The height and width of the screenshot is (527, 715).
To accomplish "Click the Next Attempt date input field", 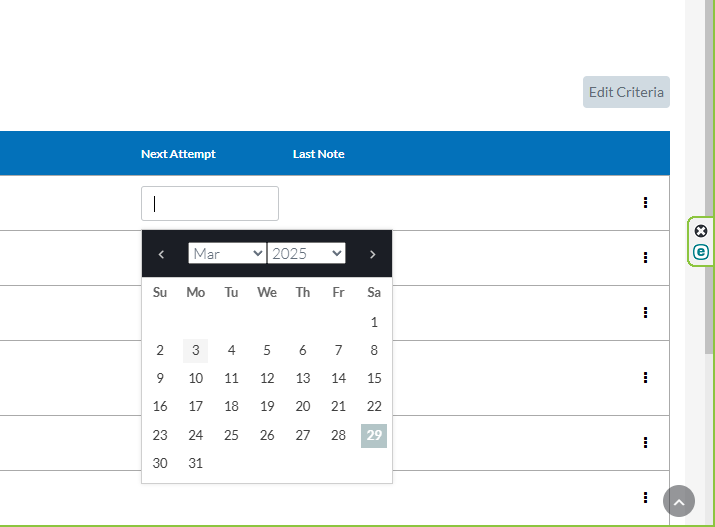I will tap(210, 203).
